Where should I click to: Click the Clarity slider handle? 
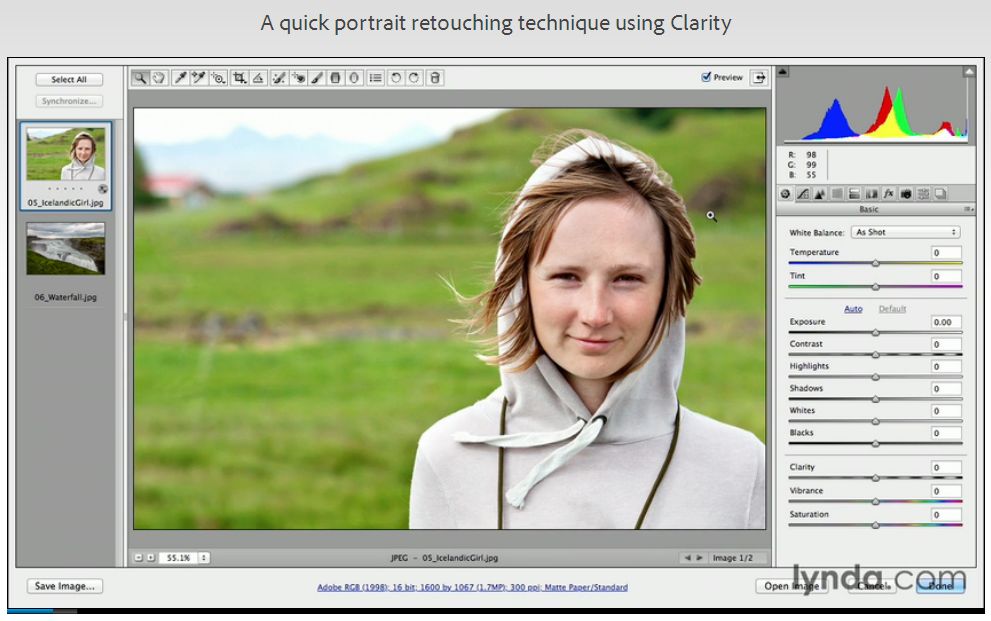click(875, 478)
